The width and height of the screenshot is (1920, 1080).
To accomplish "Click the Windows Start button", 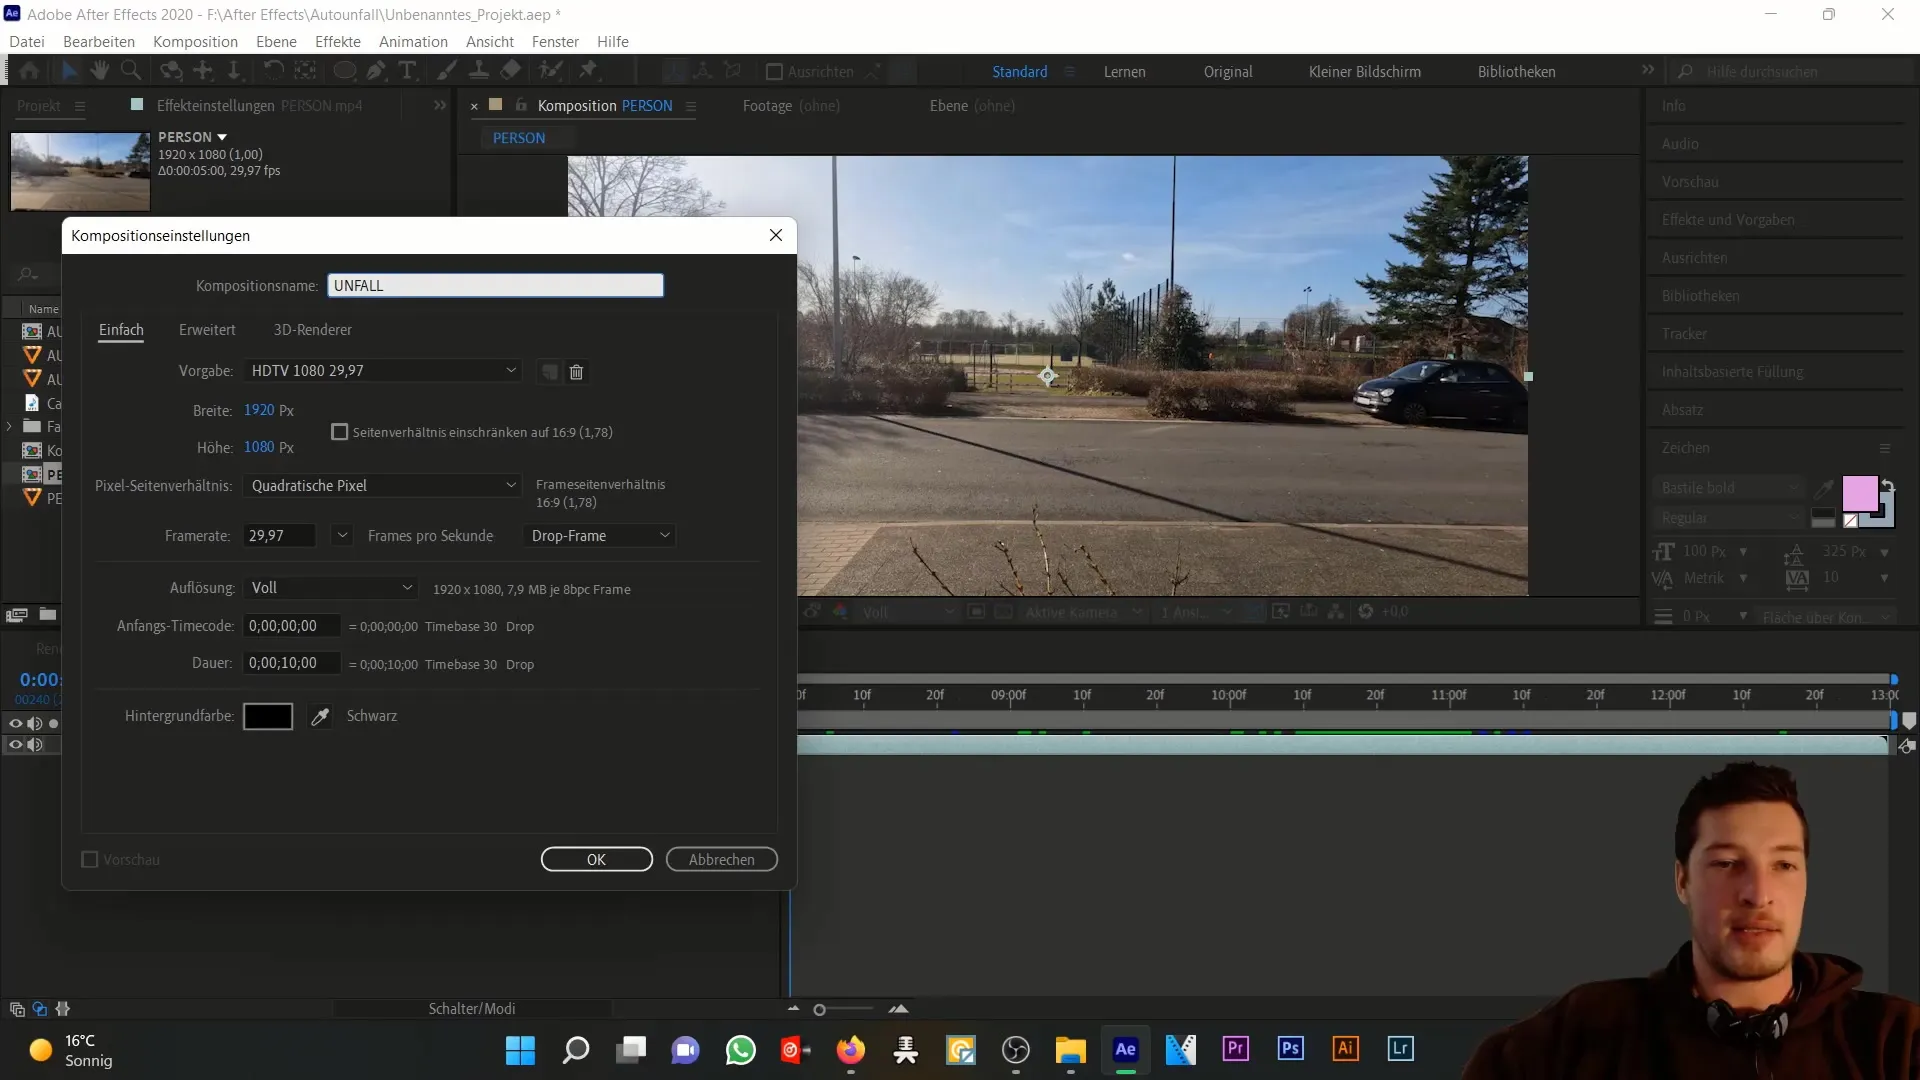I will point(520,1050).
